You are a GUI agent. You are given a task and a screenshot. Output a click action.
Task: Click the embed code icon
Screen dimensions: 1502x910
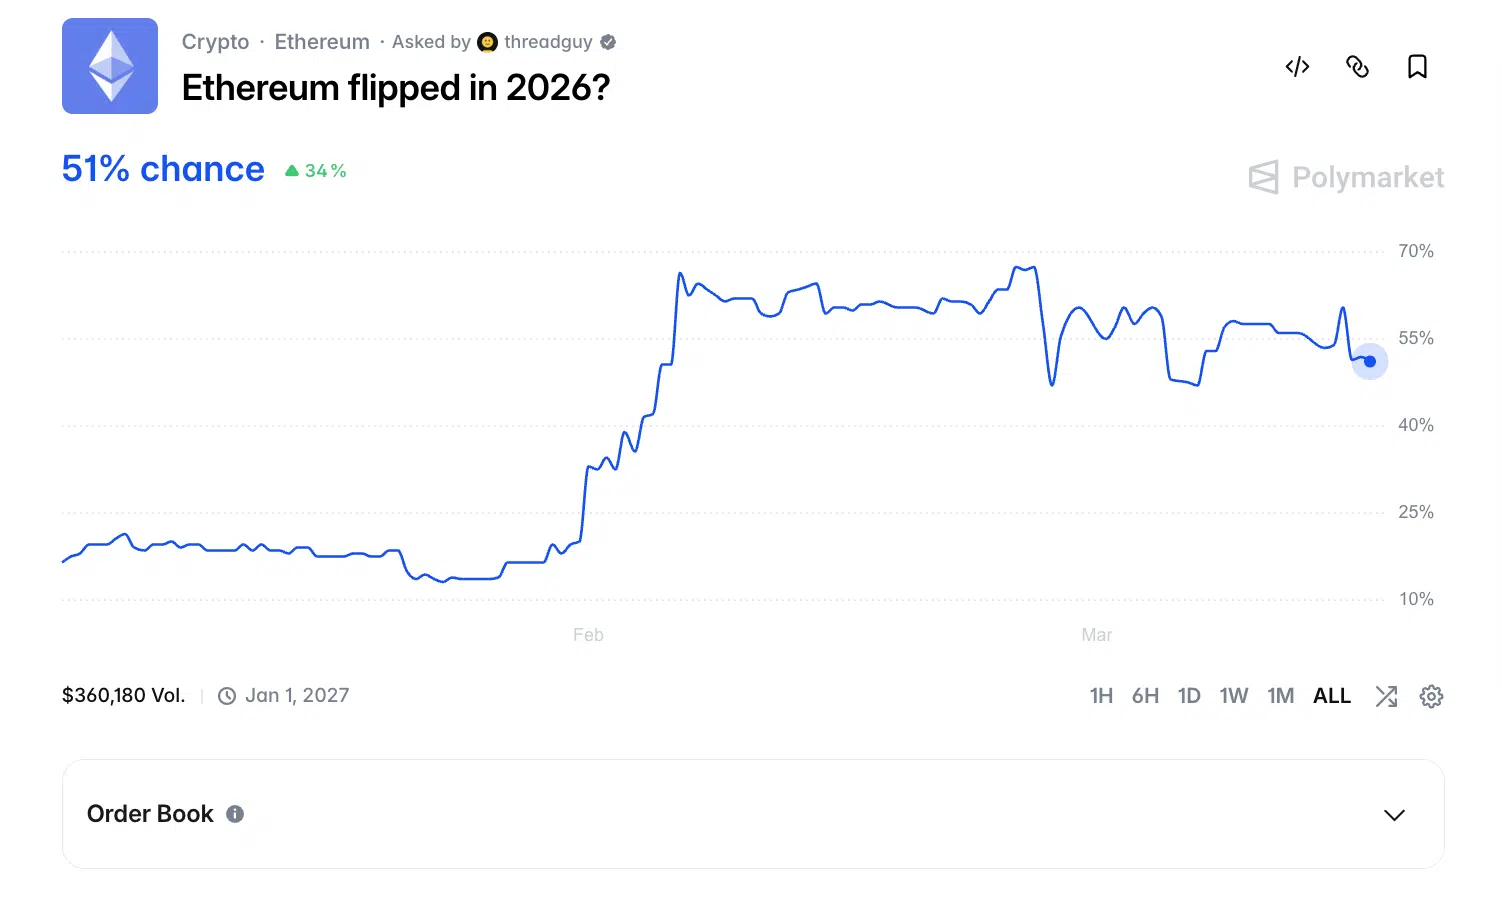(x=1297, y=67)
